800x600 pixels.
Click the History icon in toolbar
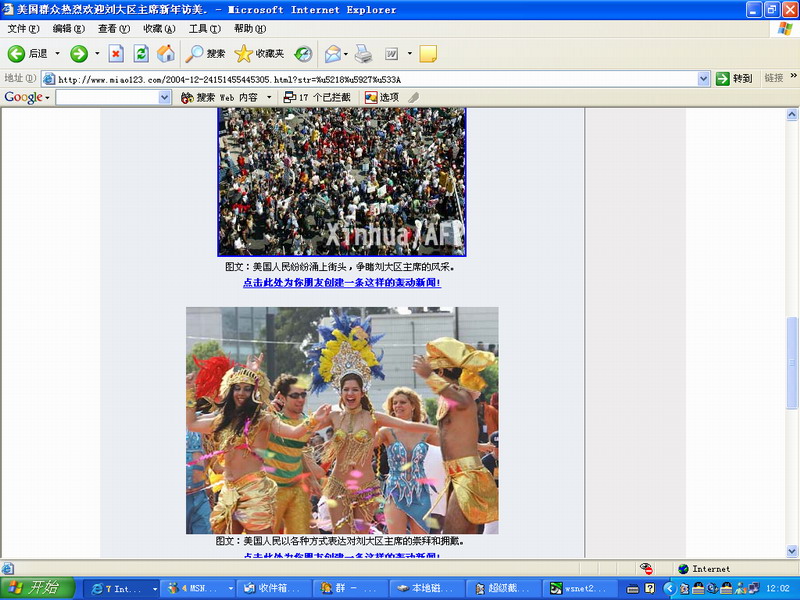pos(302,54)
